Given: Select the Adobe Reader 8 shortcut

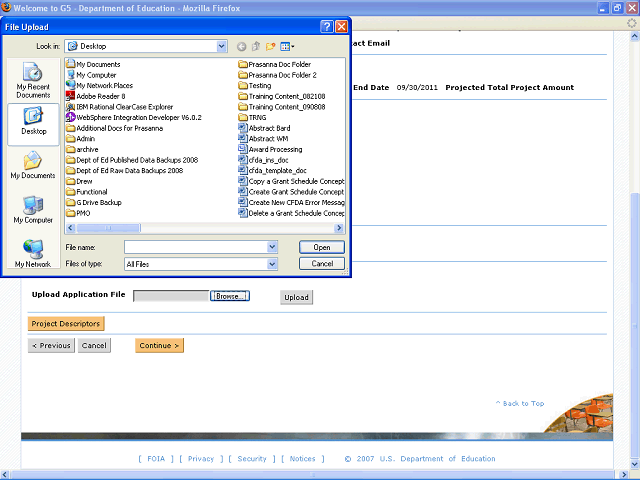Looking at the screenshot, I should [96, 96].
